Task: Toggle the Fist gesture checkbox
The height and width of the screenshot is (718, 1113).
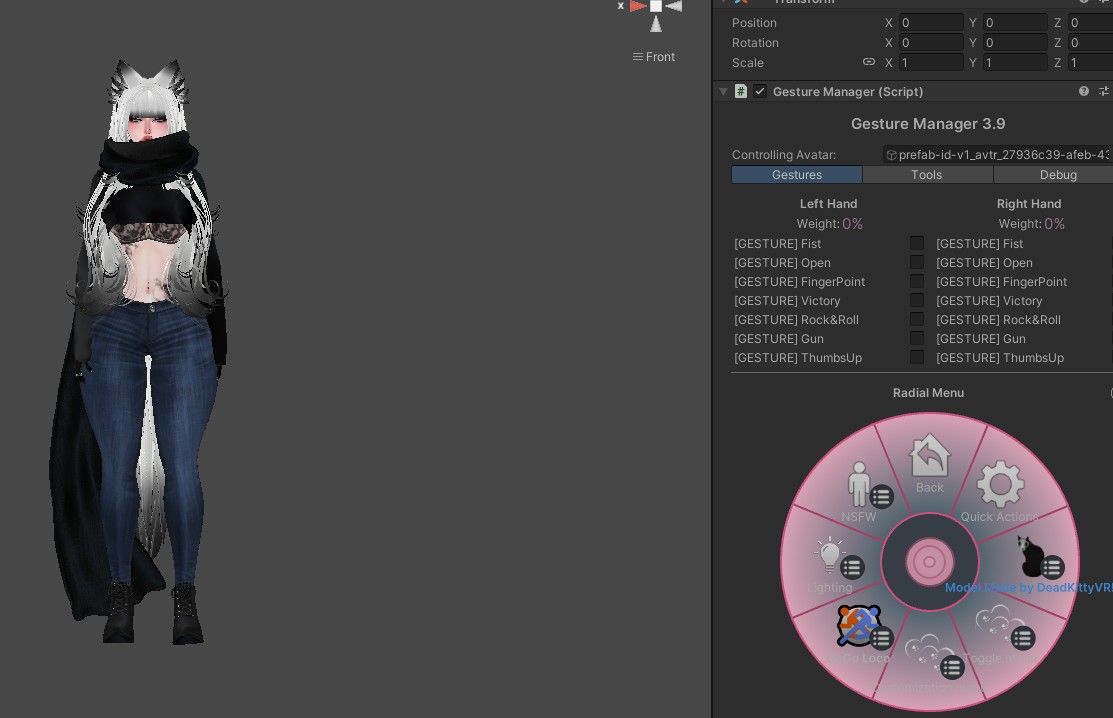Action: click(x=917, y=243)
